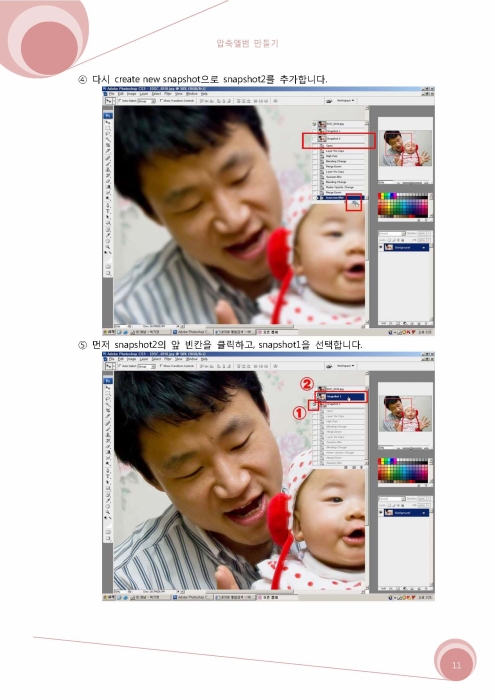Pick yellow swatch in step ⑤ Swatches panel
This screenshot has width=495, height=700.
point(383,459)
